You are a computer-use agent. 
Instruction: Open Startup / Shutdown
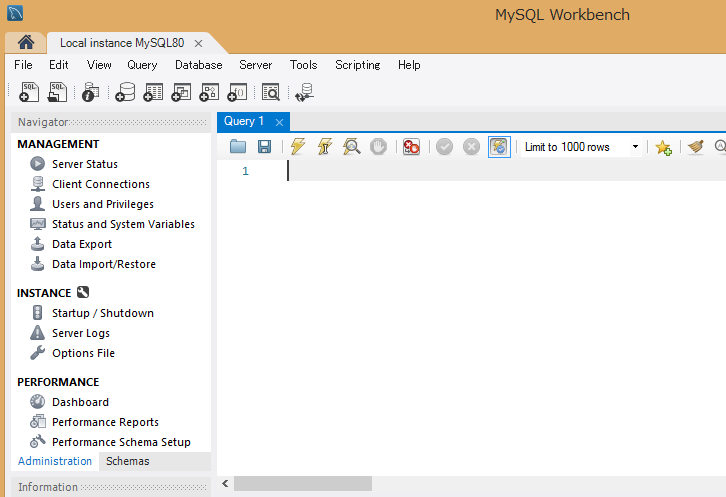(x=103, y=313)
